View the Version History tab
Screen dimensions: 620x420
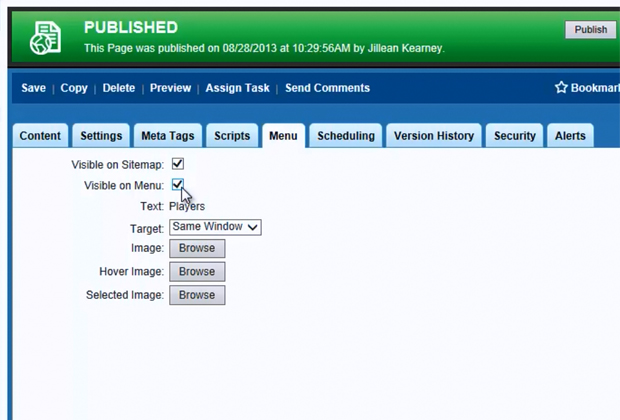[434, 136]
